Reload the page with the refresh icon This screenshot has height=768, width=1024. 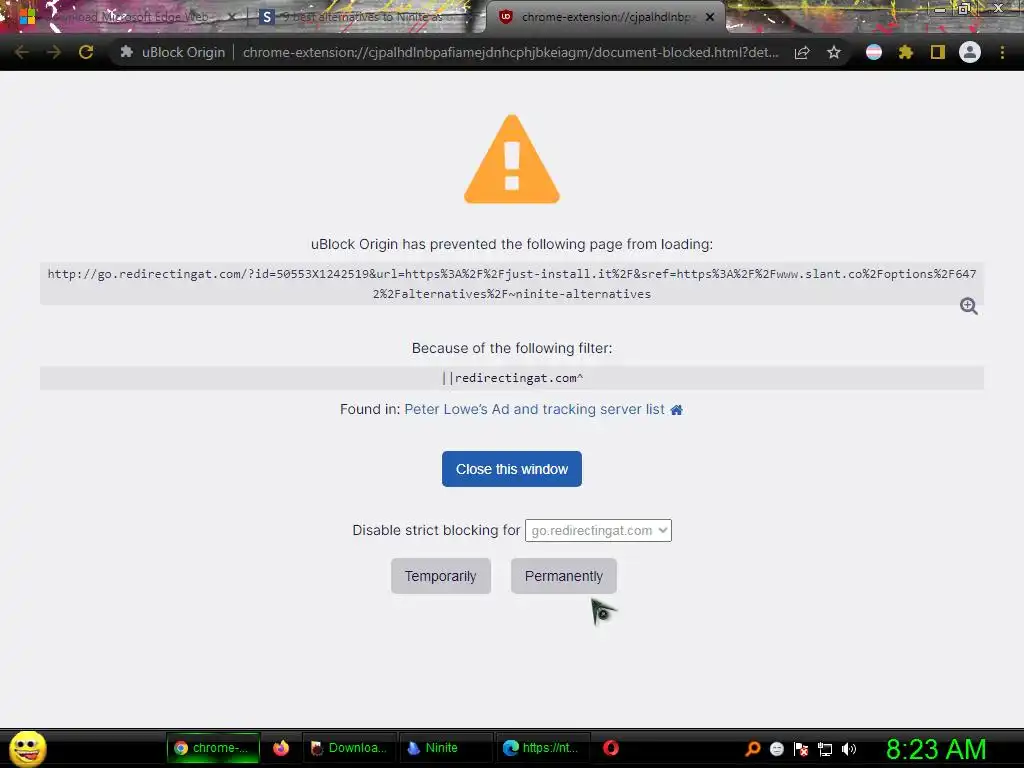(x=86, y=52)
